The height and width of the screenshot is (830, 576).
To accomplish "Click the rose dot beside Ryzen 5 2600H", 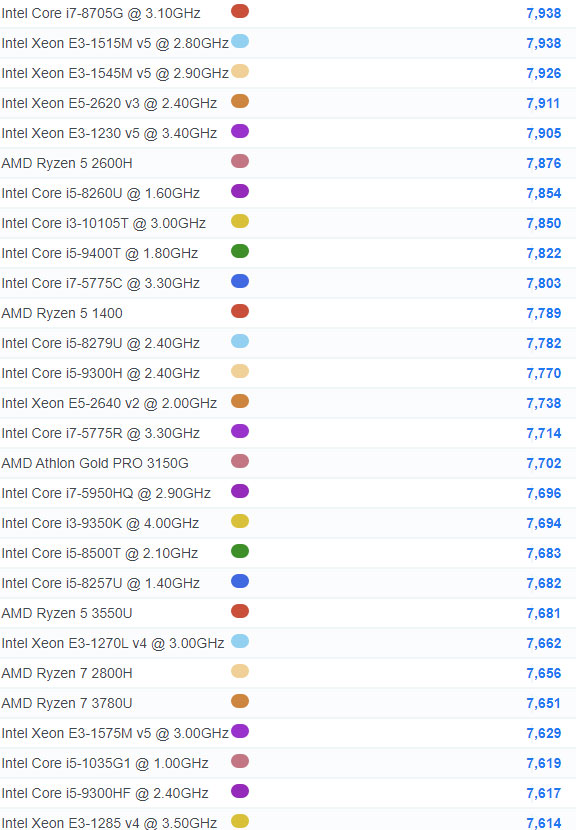I will coord(240,161).
